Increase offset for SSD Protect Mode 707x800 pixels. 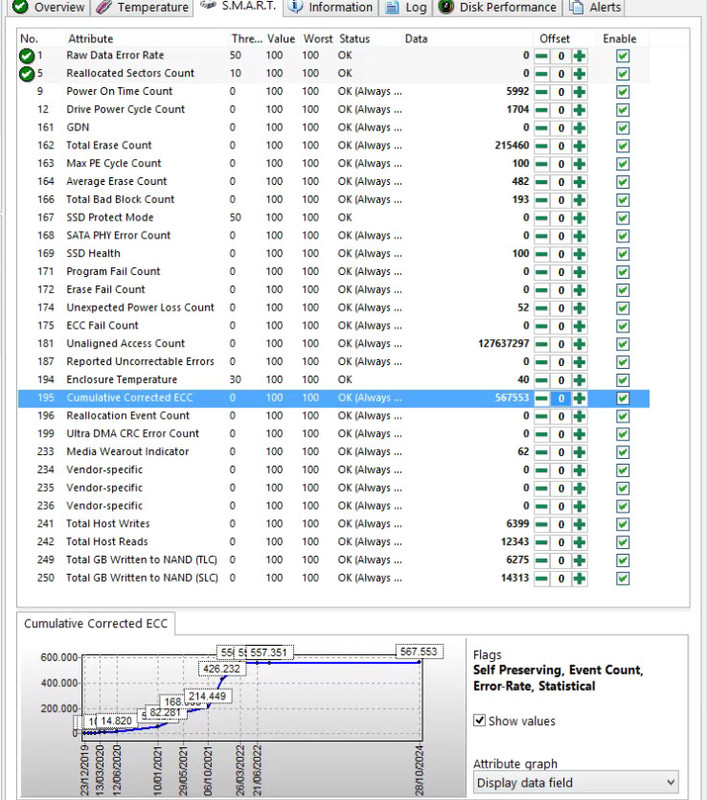pyautogui.click(x=579, y=218)
